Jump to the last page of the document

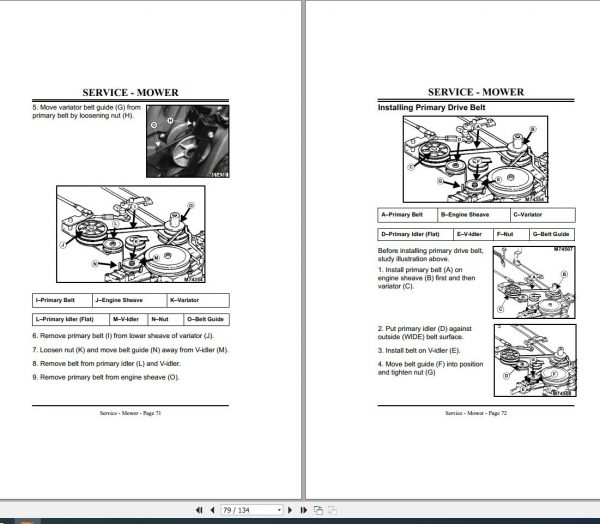(x=304, y=510)
